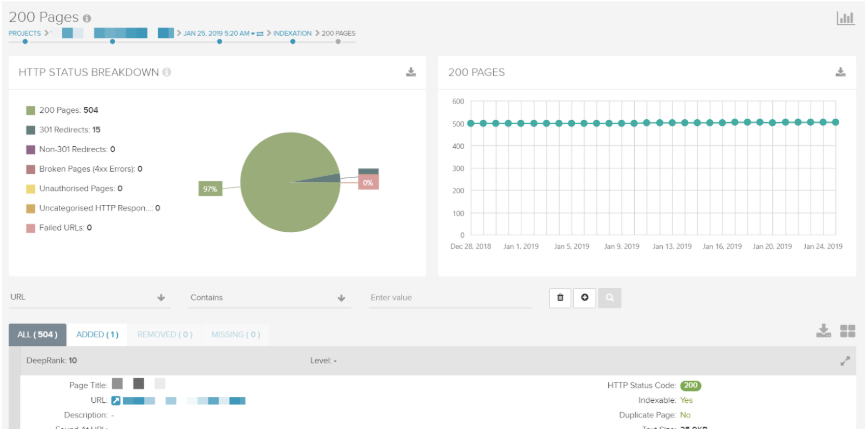The image size is (865, 429).
Task: Click the info icon beside 200 Pages title
Action: pos(87,19)
